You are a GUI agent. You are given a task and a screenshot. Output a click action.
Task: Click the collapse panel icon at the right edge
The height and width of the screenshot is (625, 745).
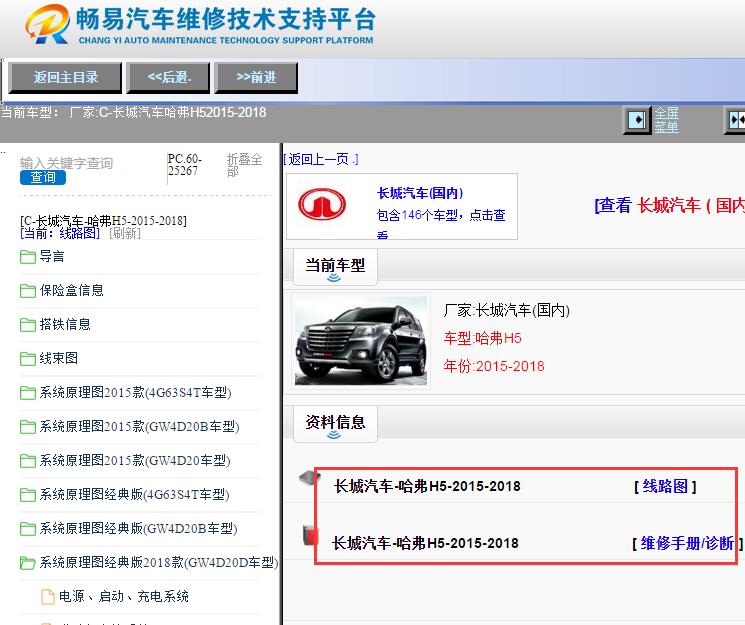(735, 120)
